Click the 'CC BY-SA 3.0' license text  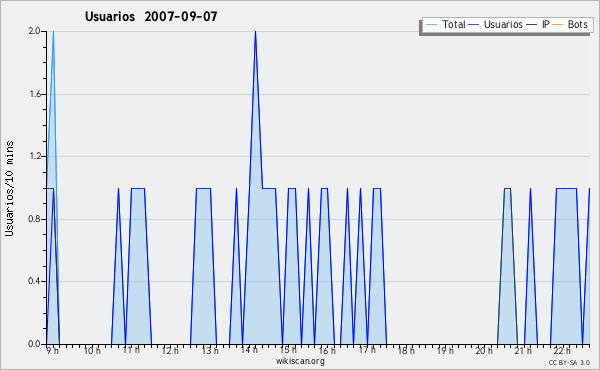(x=569, y=363)
